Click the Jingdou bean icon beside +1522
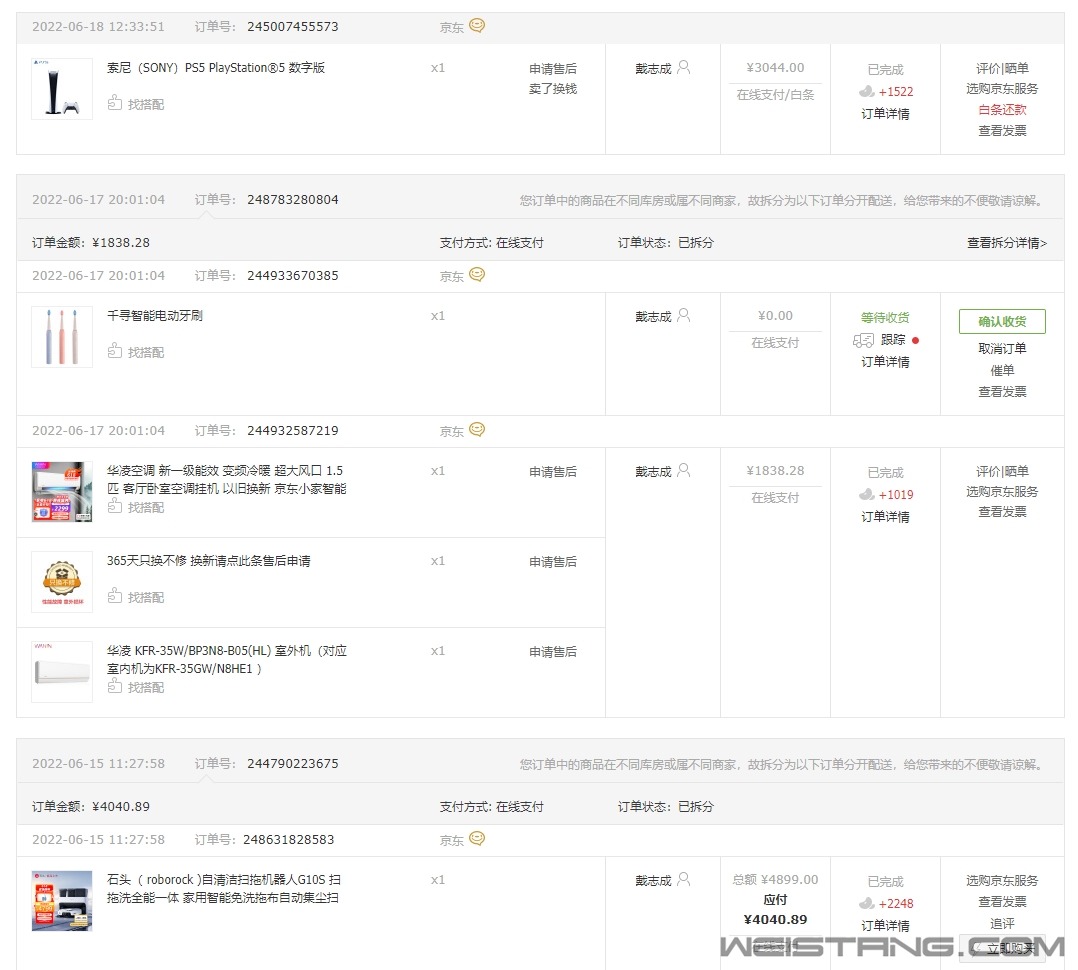The height and width of the screenshot is (970, 1078). 867,91
